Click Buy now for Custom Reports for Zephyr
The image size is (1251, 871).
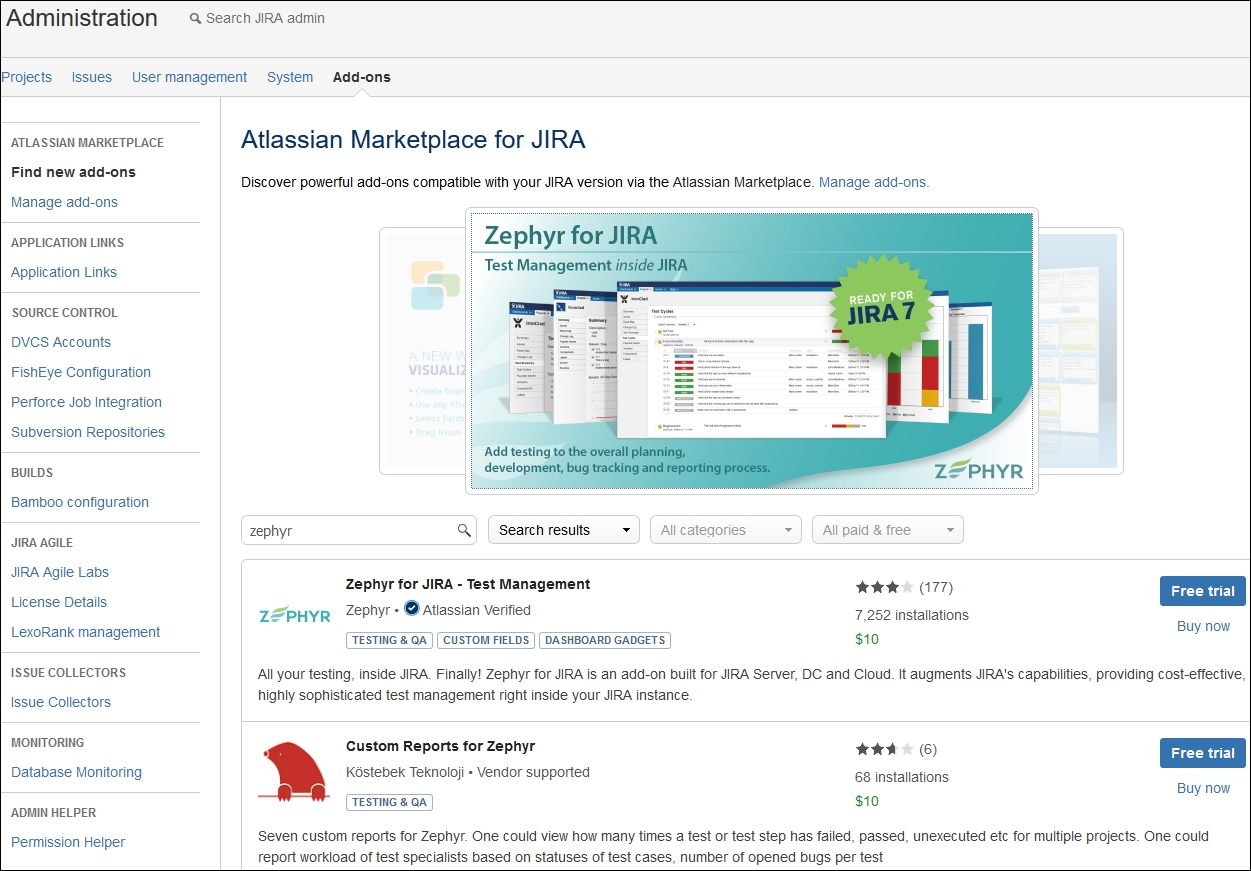(1204, 788)
